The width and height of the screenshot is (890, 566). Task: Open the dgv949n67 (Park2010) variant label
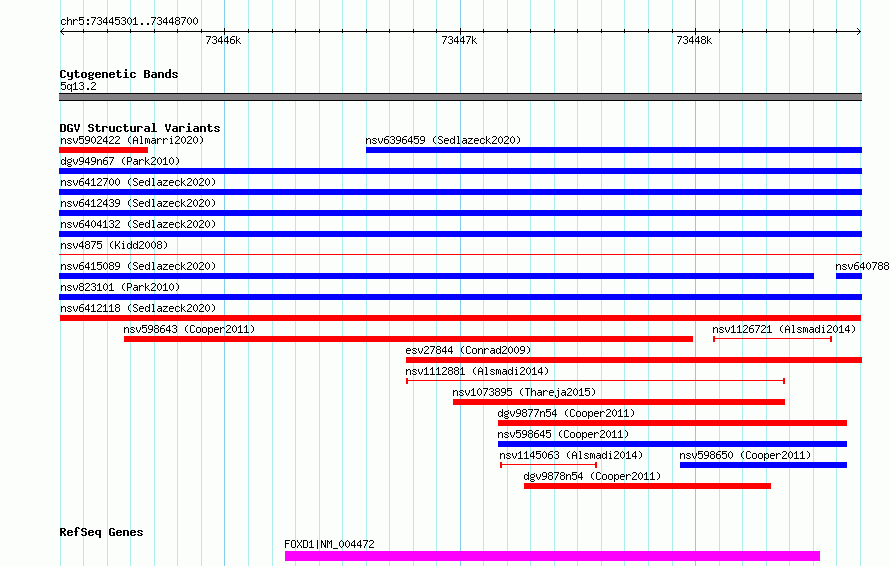(120, 161)
